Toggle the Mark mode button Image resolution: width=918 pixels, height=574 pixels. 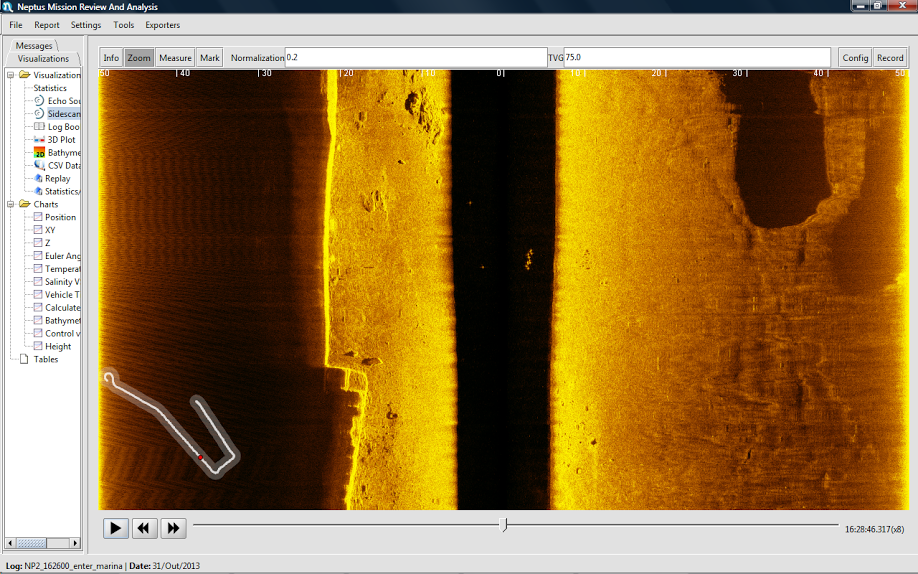(x=210, y=57)
